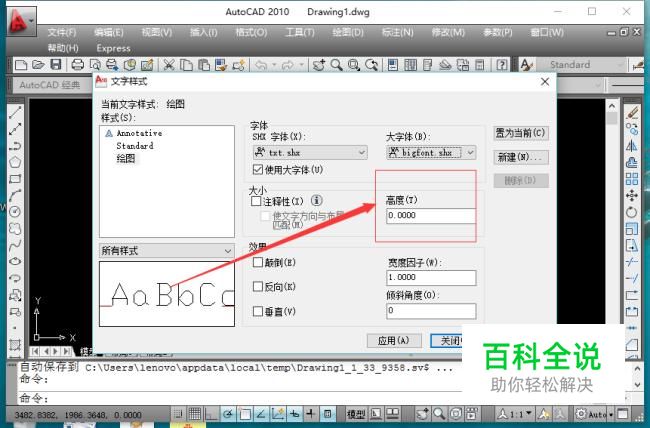Screen dimensions: 650x428
Task: Select the Array modify tool
Action: (x=632, y=179)
